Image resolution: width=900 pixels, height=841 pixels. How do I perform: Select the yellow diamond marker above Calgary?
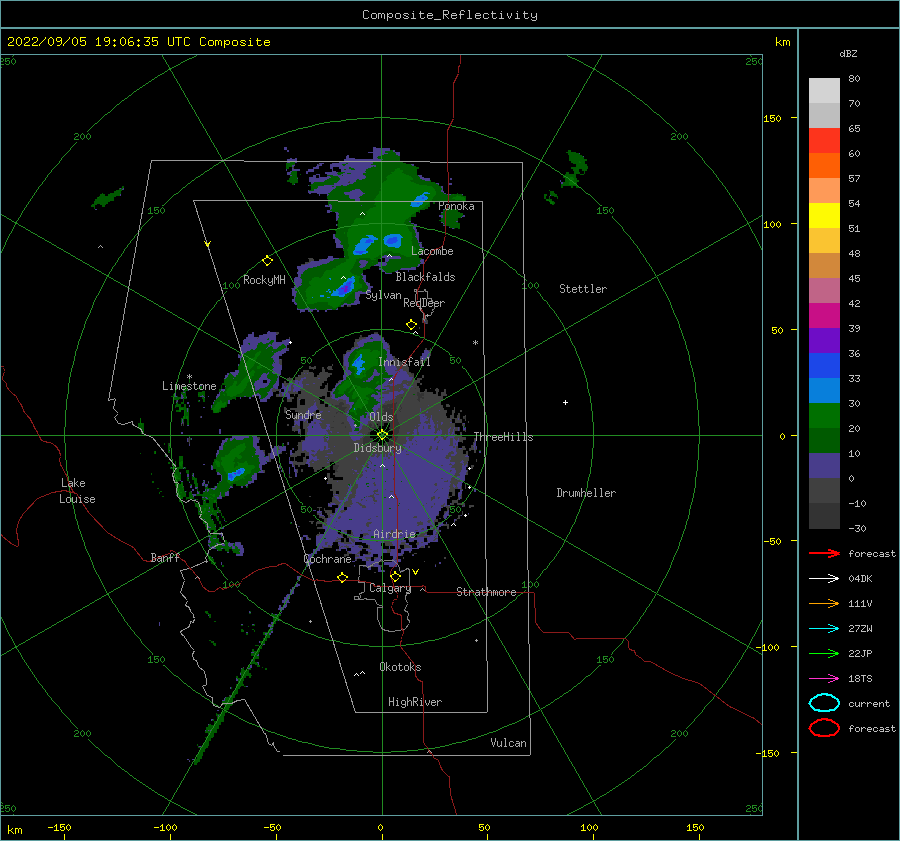[x=395, y=576]
